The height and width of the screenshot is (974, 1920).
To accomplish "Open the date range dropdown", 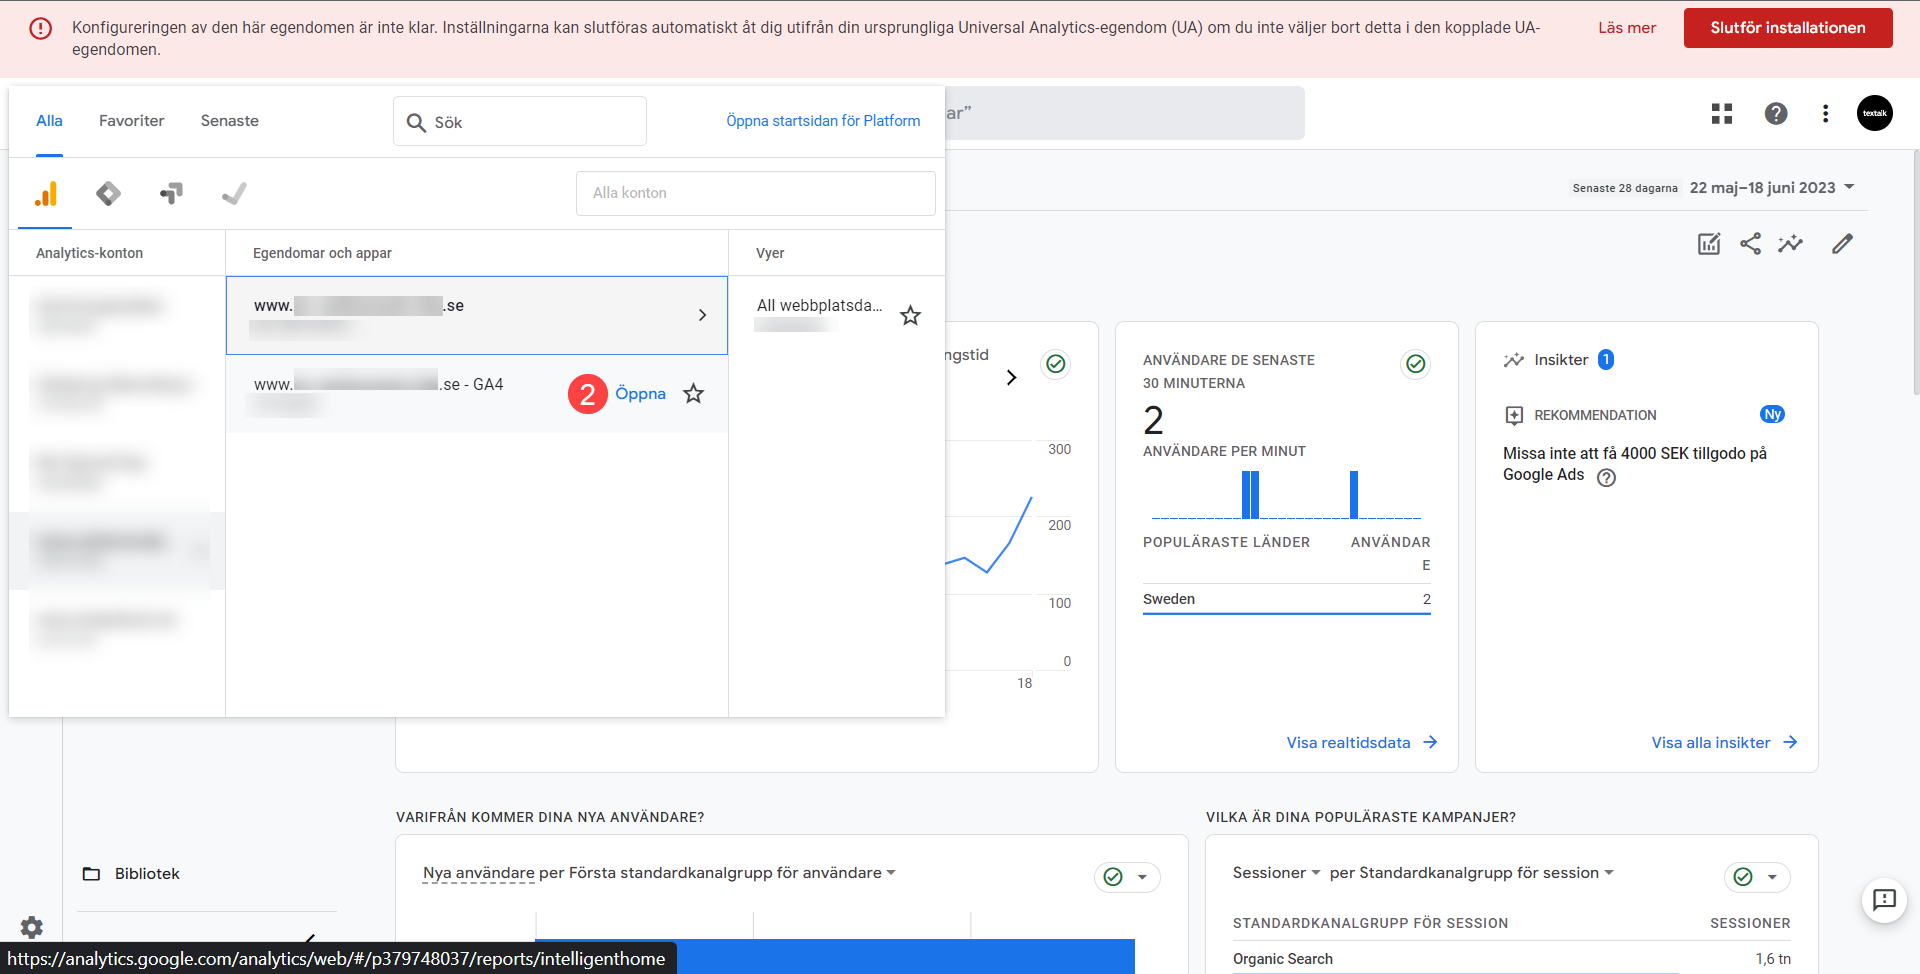I will (1771, 188).
